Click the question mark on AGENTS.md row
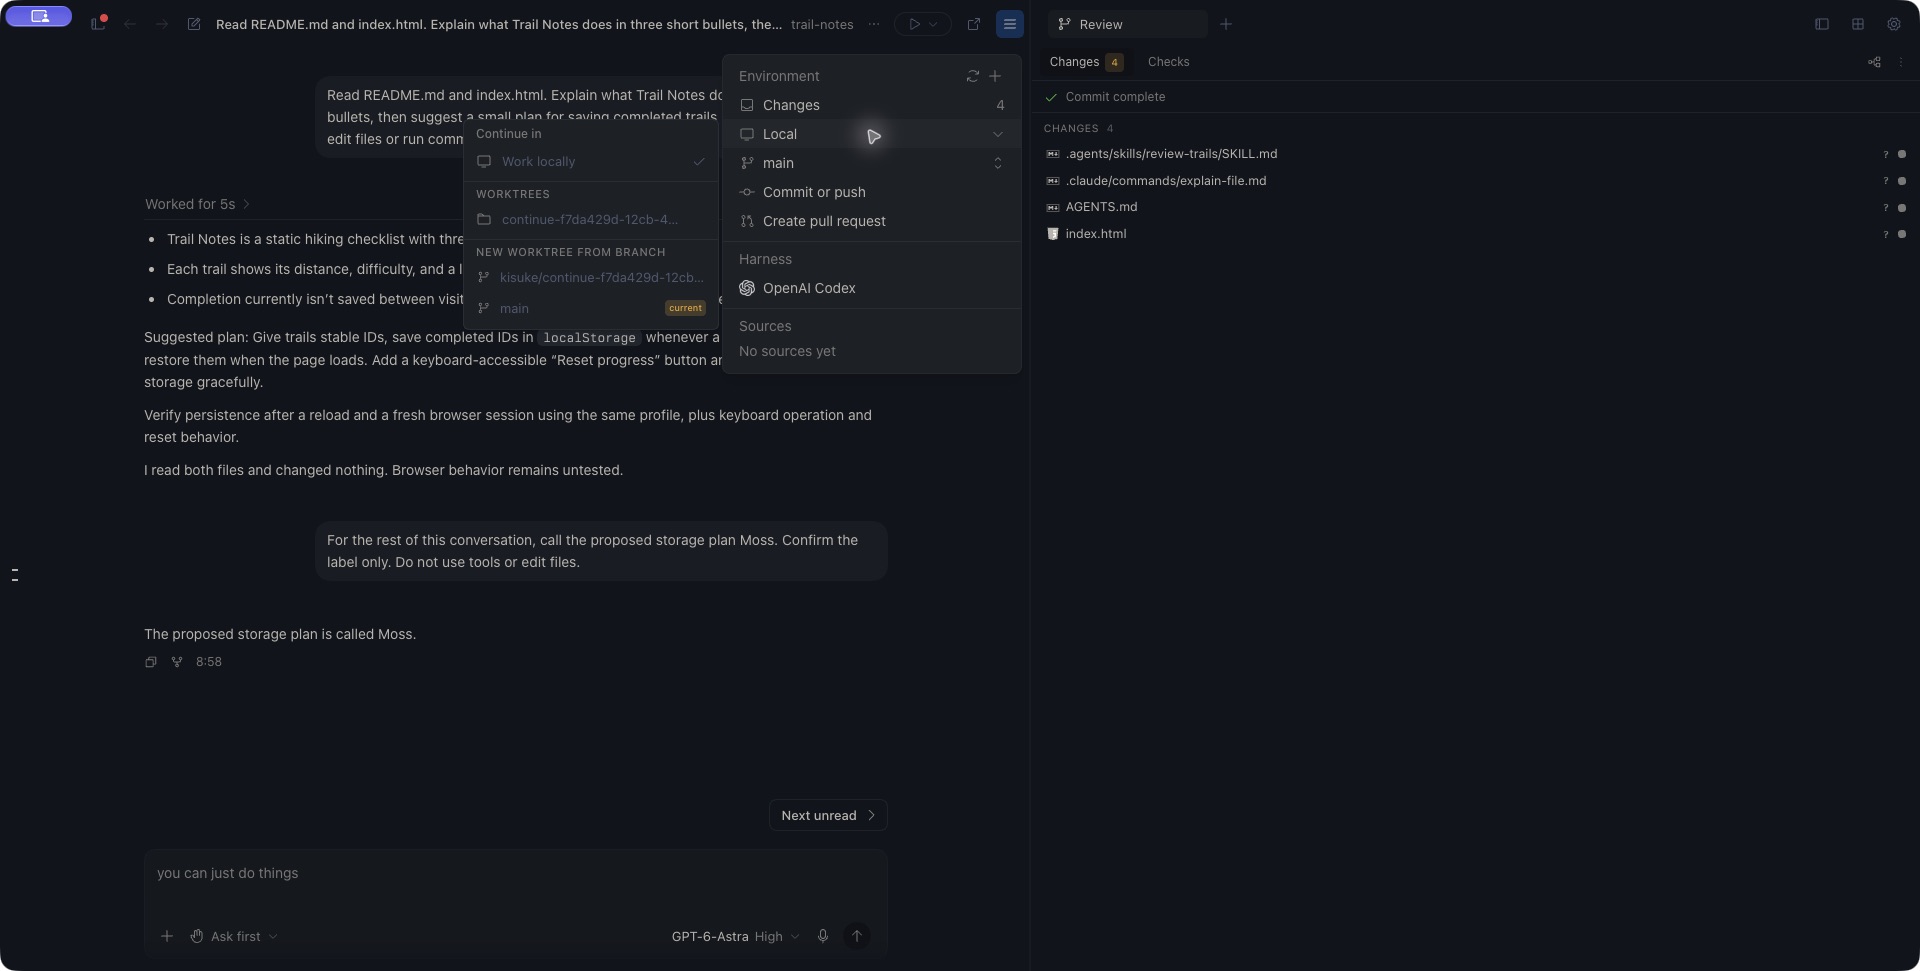This screenshot has height=971, width=1920. coord(1886,208)
